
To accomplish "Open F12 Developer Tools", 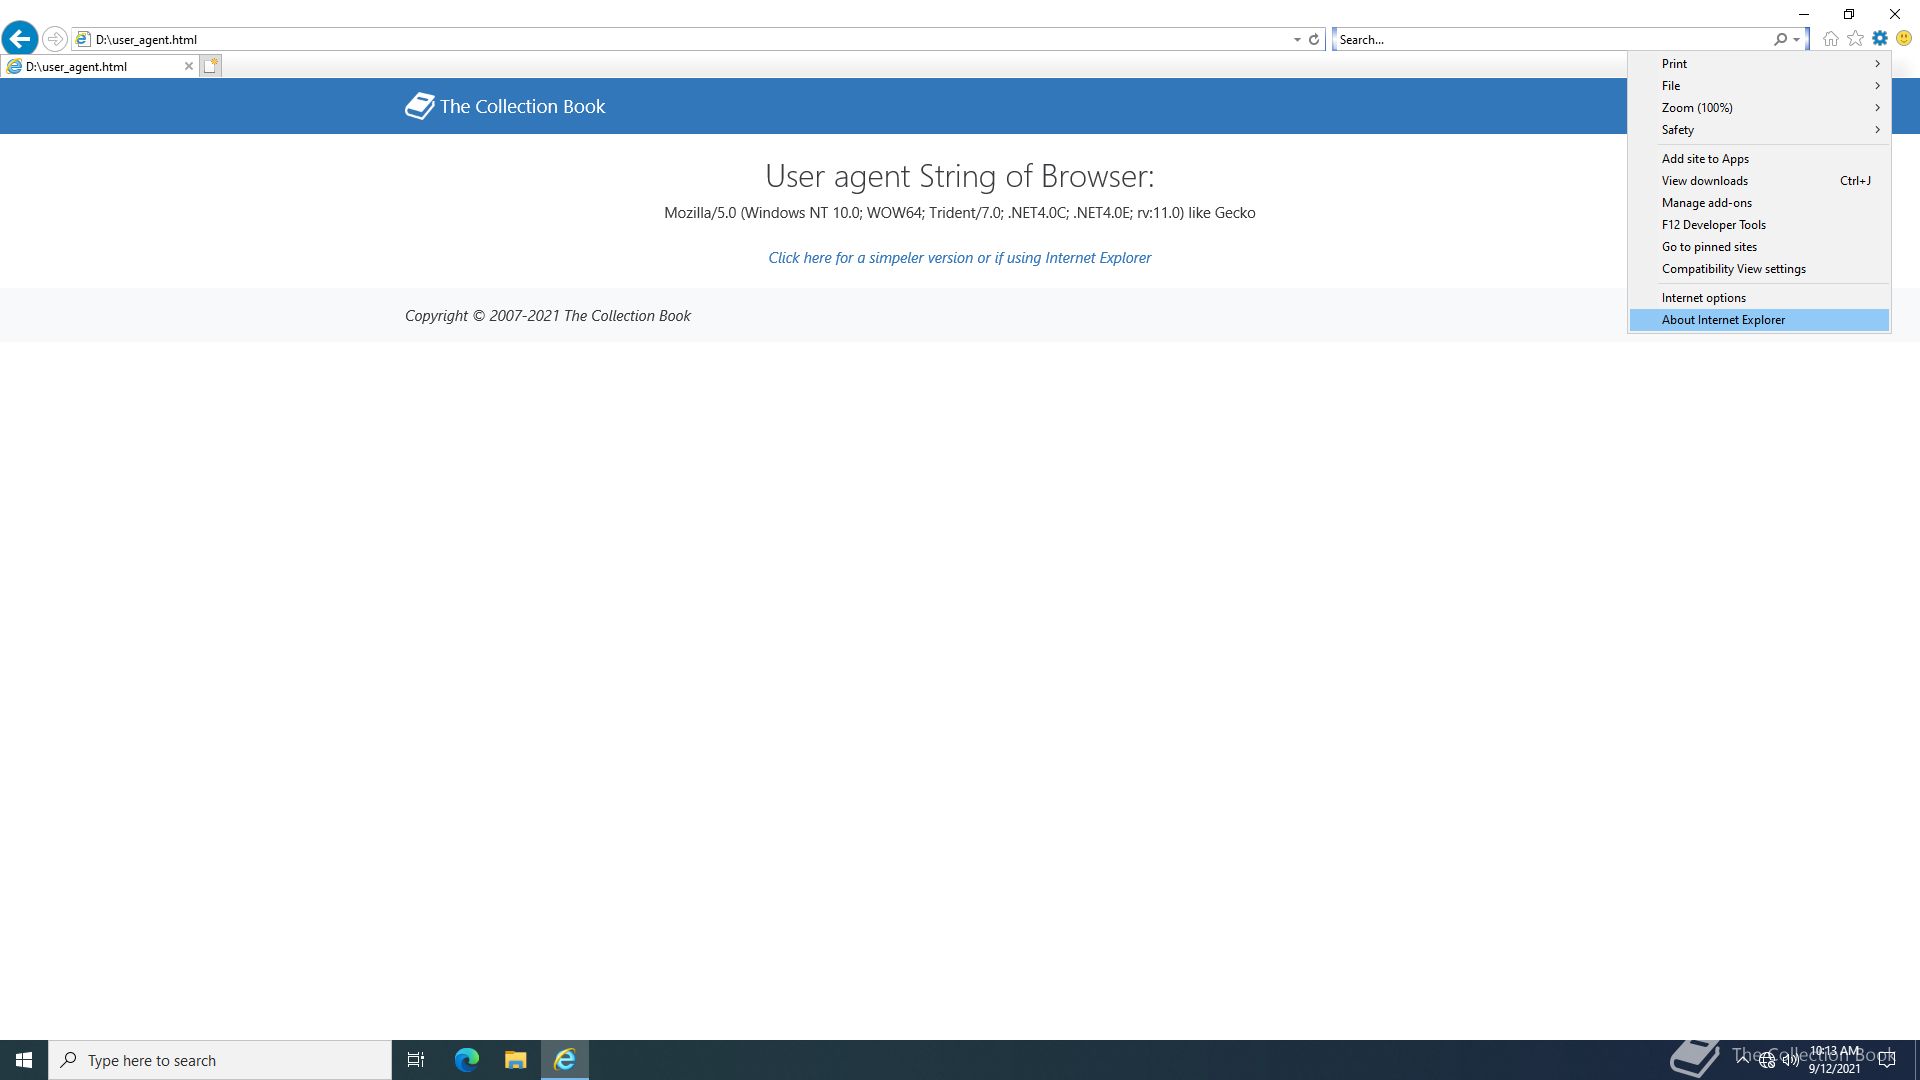I will tap(1759, 225).
